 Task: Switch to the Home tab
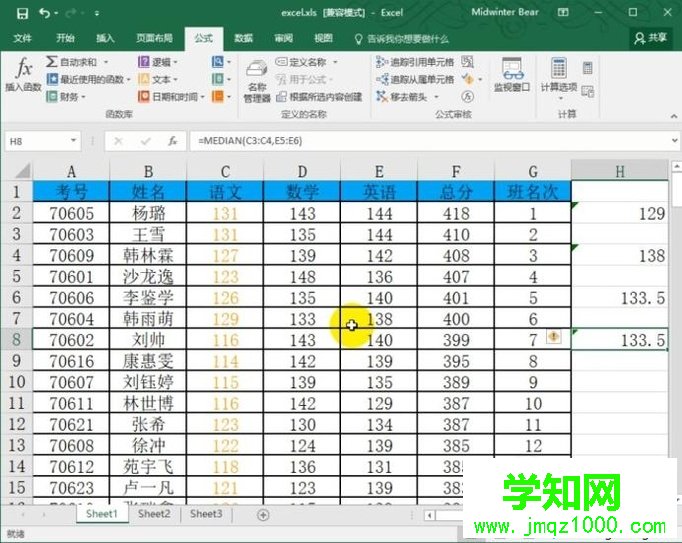point(65,38)
